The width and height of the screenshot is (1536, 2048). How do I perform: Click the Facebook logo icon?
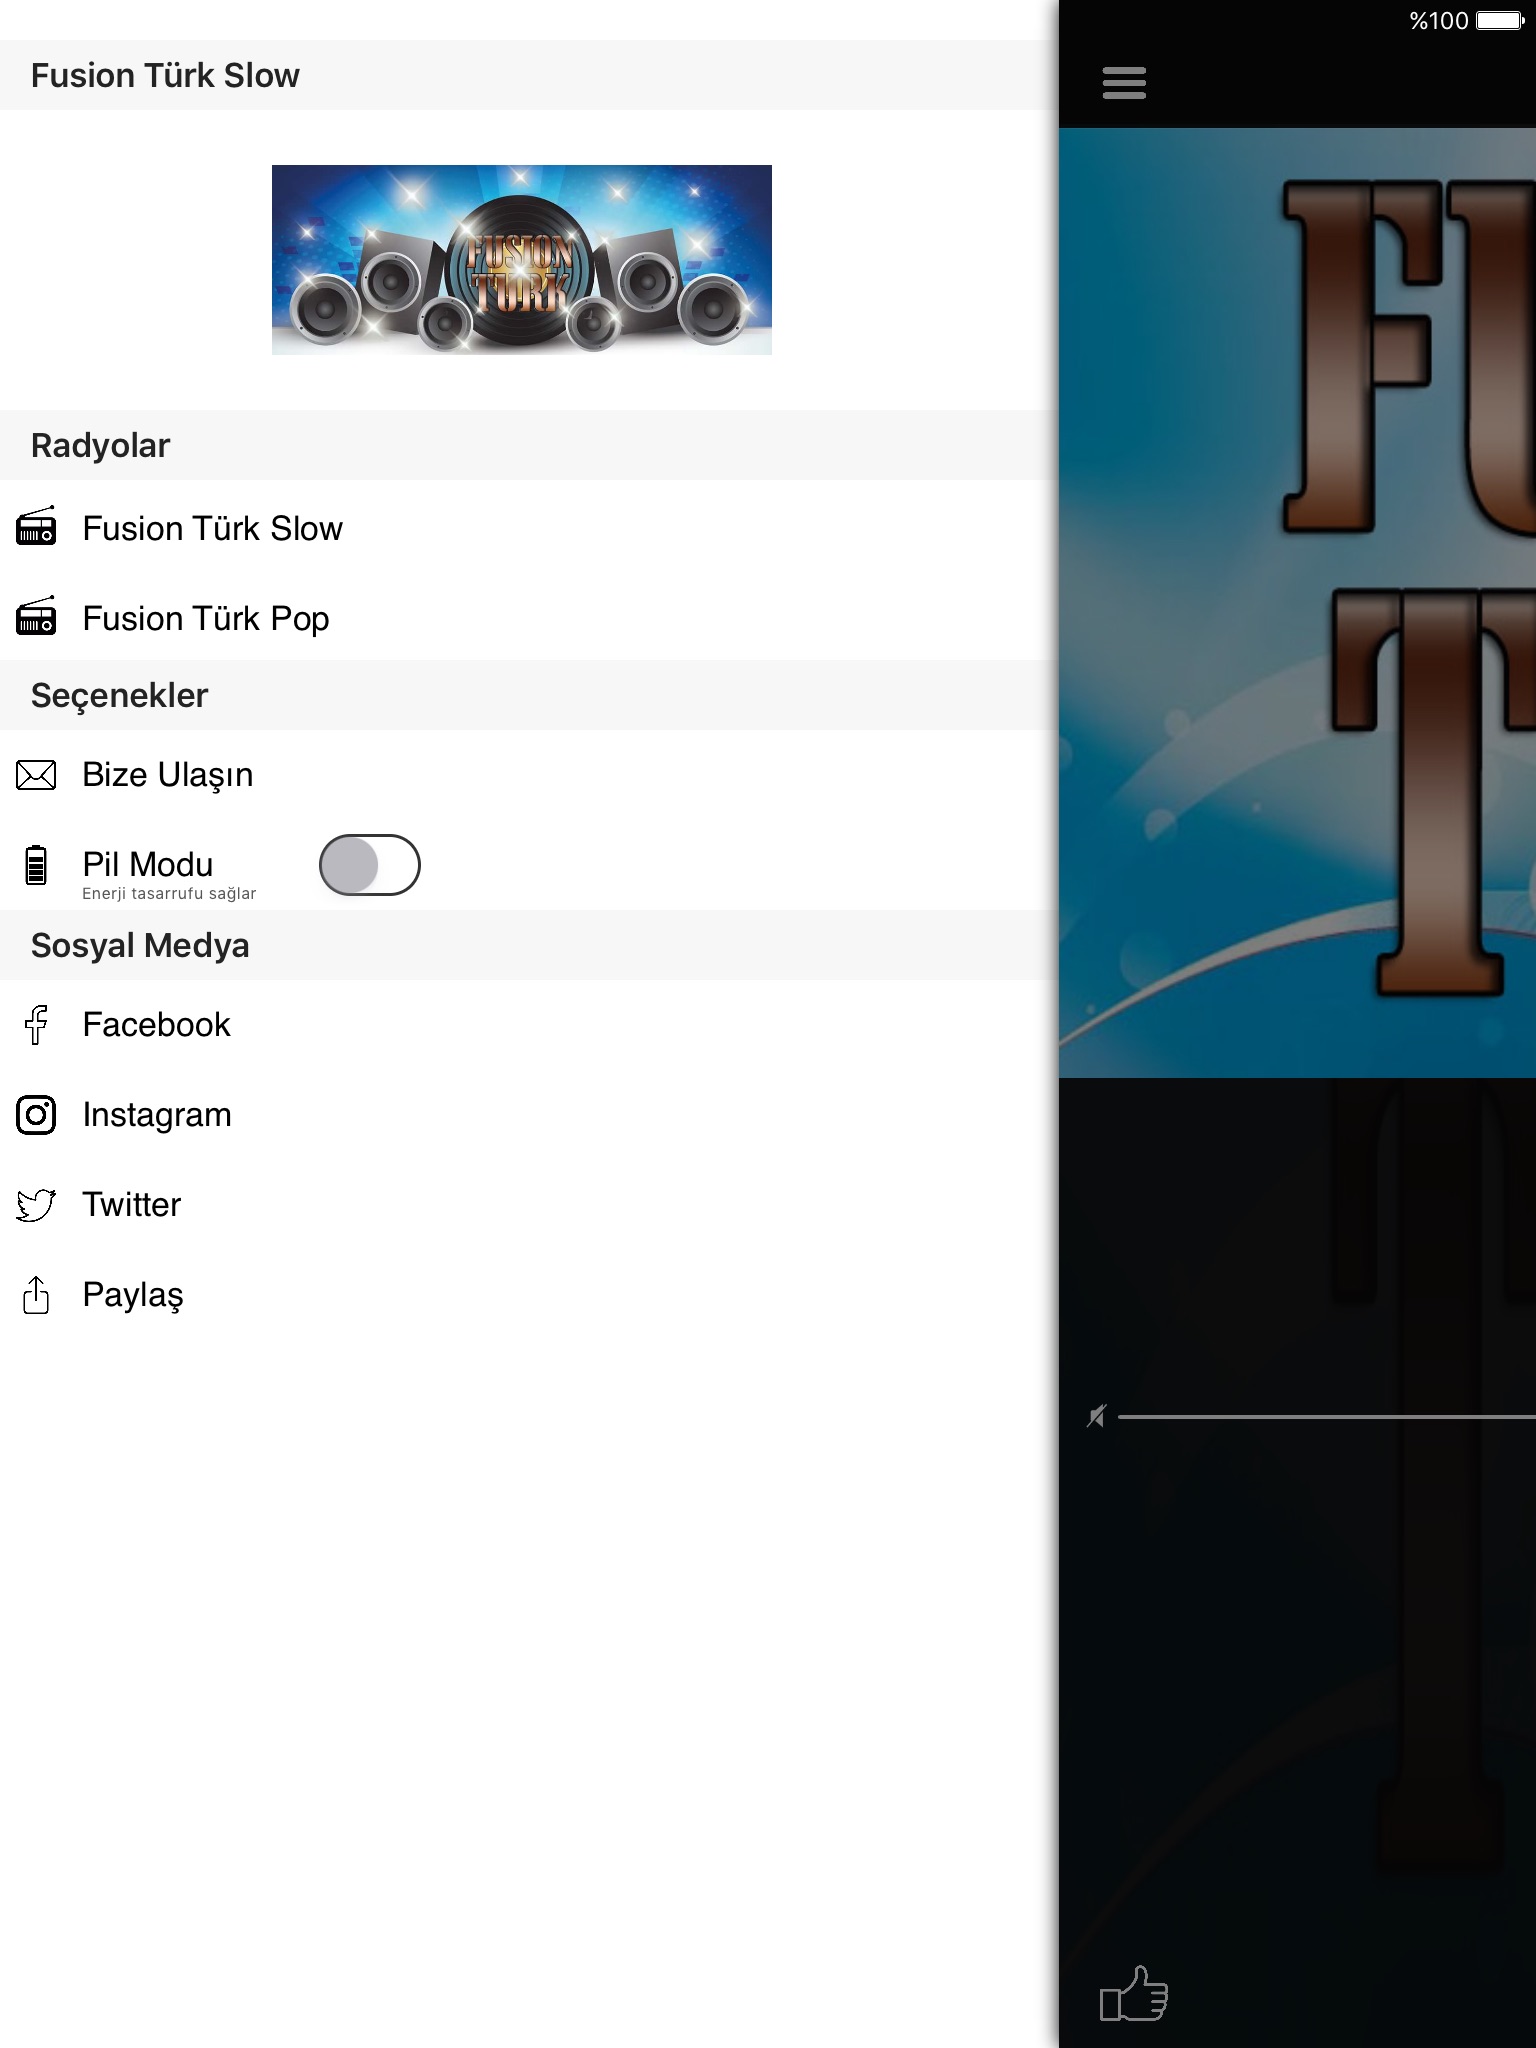[36, 1025]
